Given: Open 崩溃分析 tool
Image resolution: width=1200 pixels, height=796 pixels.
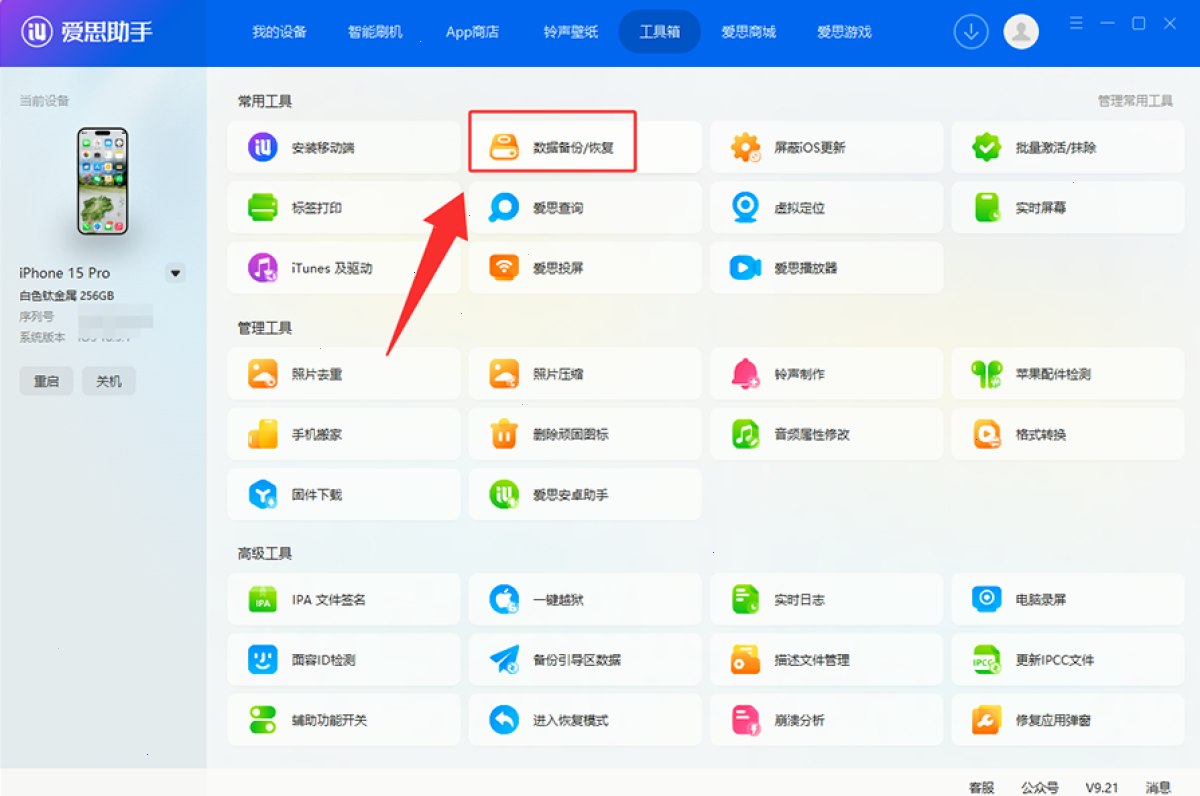Looking at the screenshot, I should [x=826, y=720].
